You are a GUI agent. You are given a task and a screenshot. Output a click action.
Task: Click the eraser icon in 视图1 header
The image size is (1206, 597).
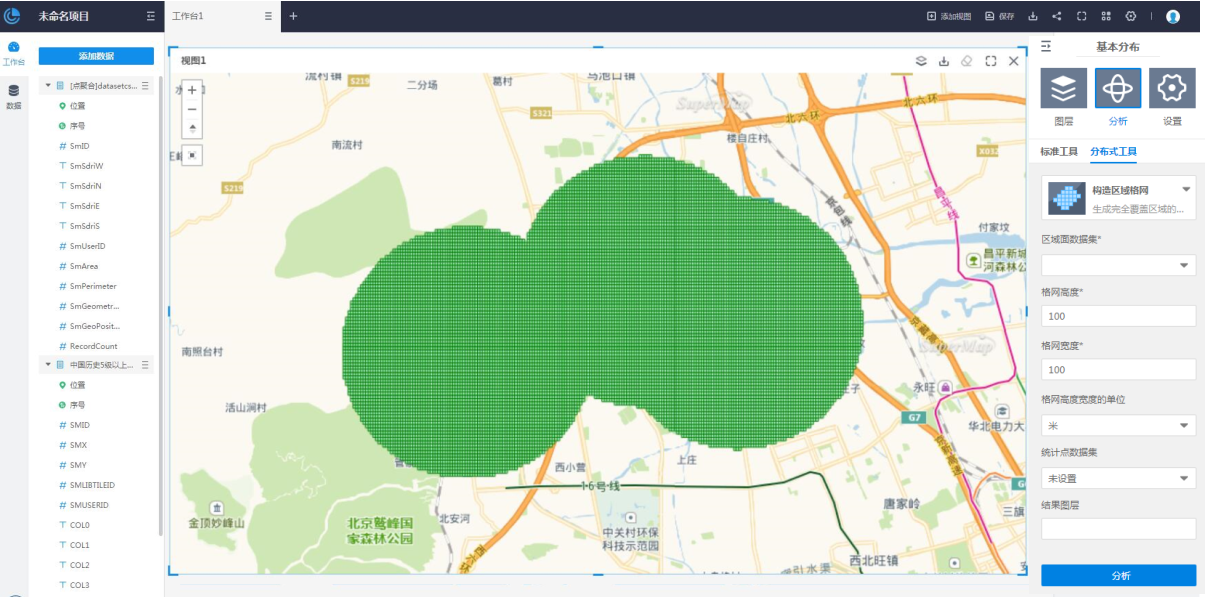pos(966,61)
